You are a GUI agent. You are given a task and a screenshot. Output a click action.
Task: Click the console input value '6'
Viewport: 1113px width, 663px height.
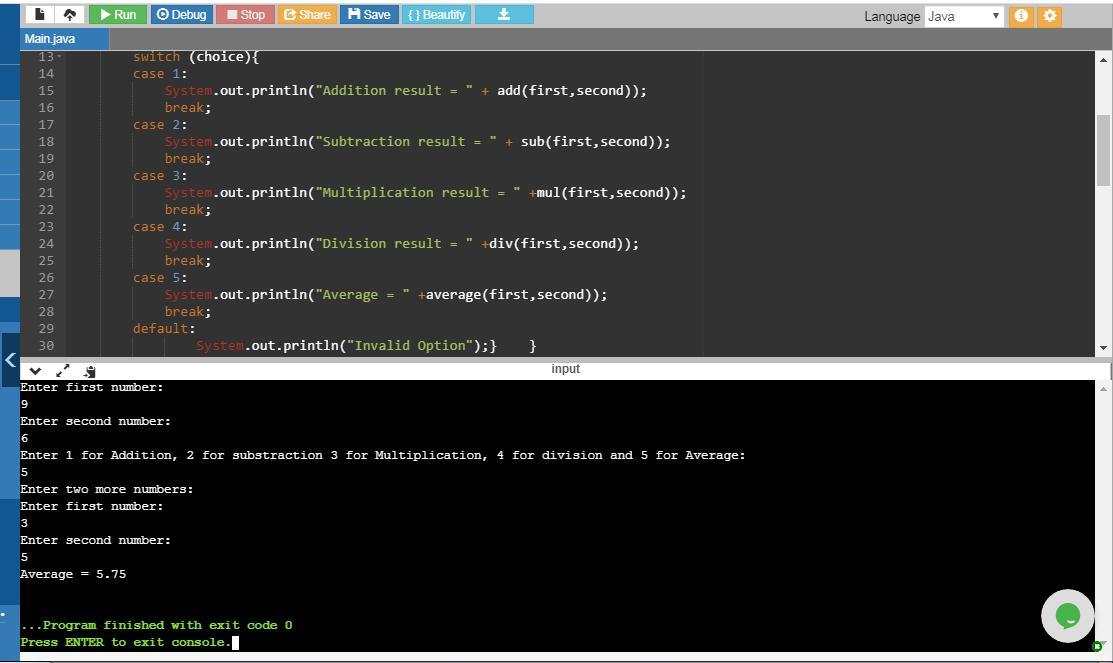[x=25, y=438]
